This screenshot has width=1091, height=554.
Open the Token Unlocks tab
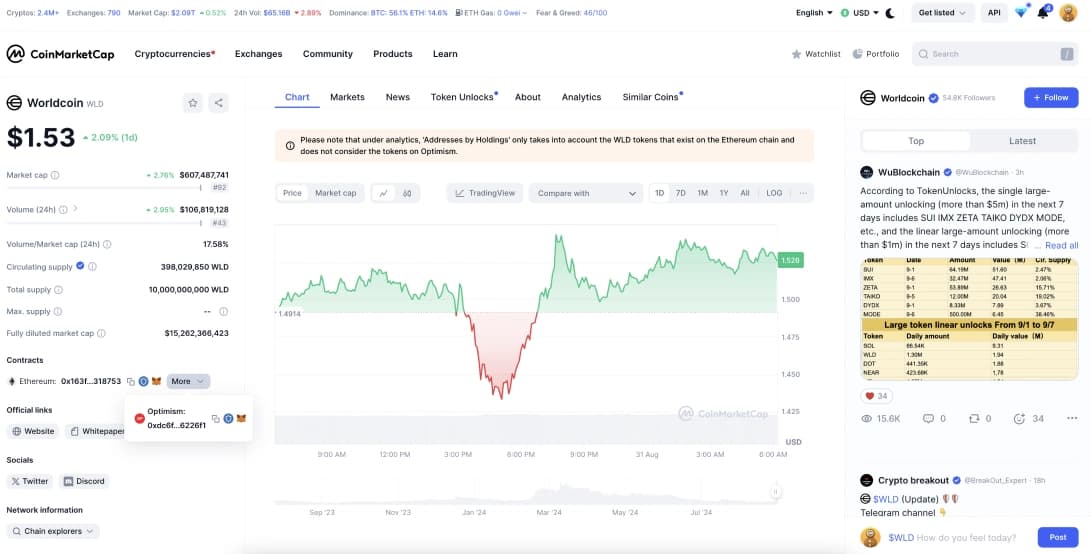coord(463,97)
